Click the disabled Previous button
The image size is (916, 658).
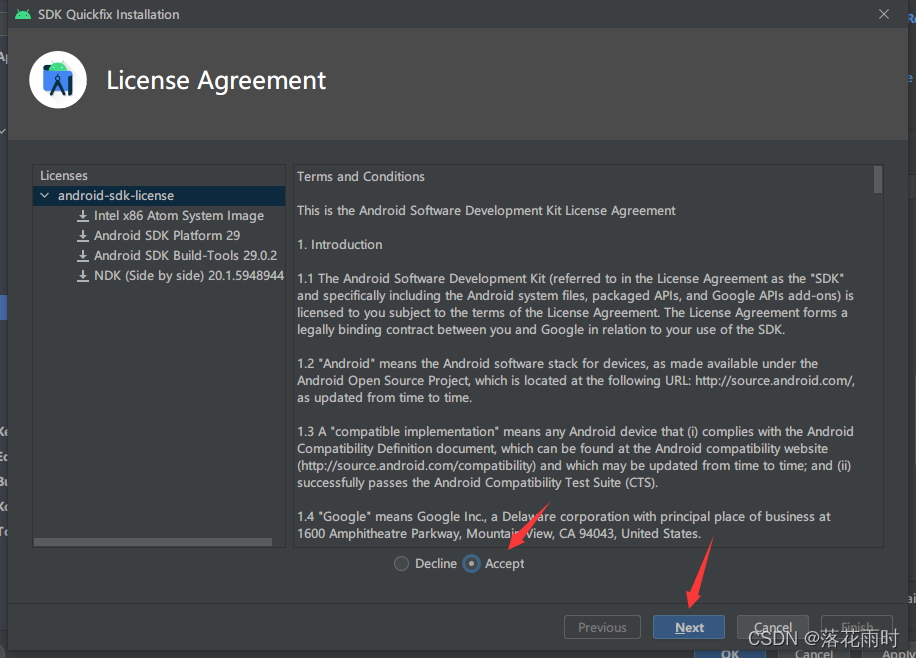(602, 627)
